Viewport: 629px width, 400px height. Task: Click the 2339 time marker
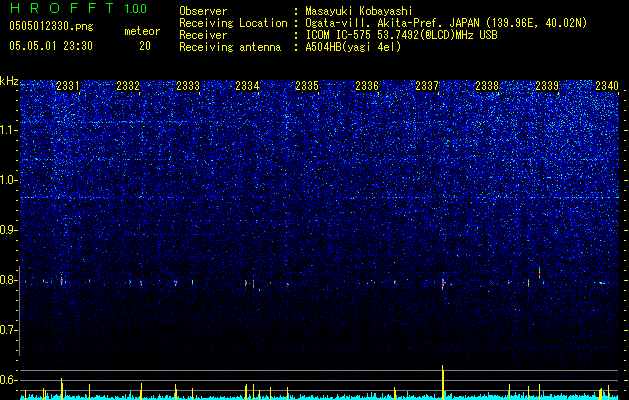click(547, 86)
